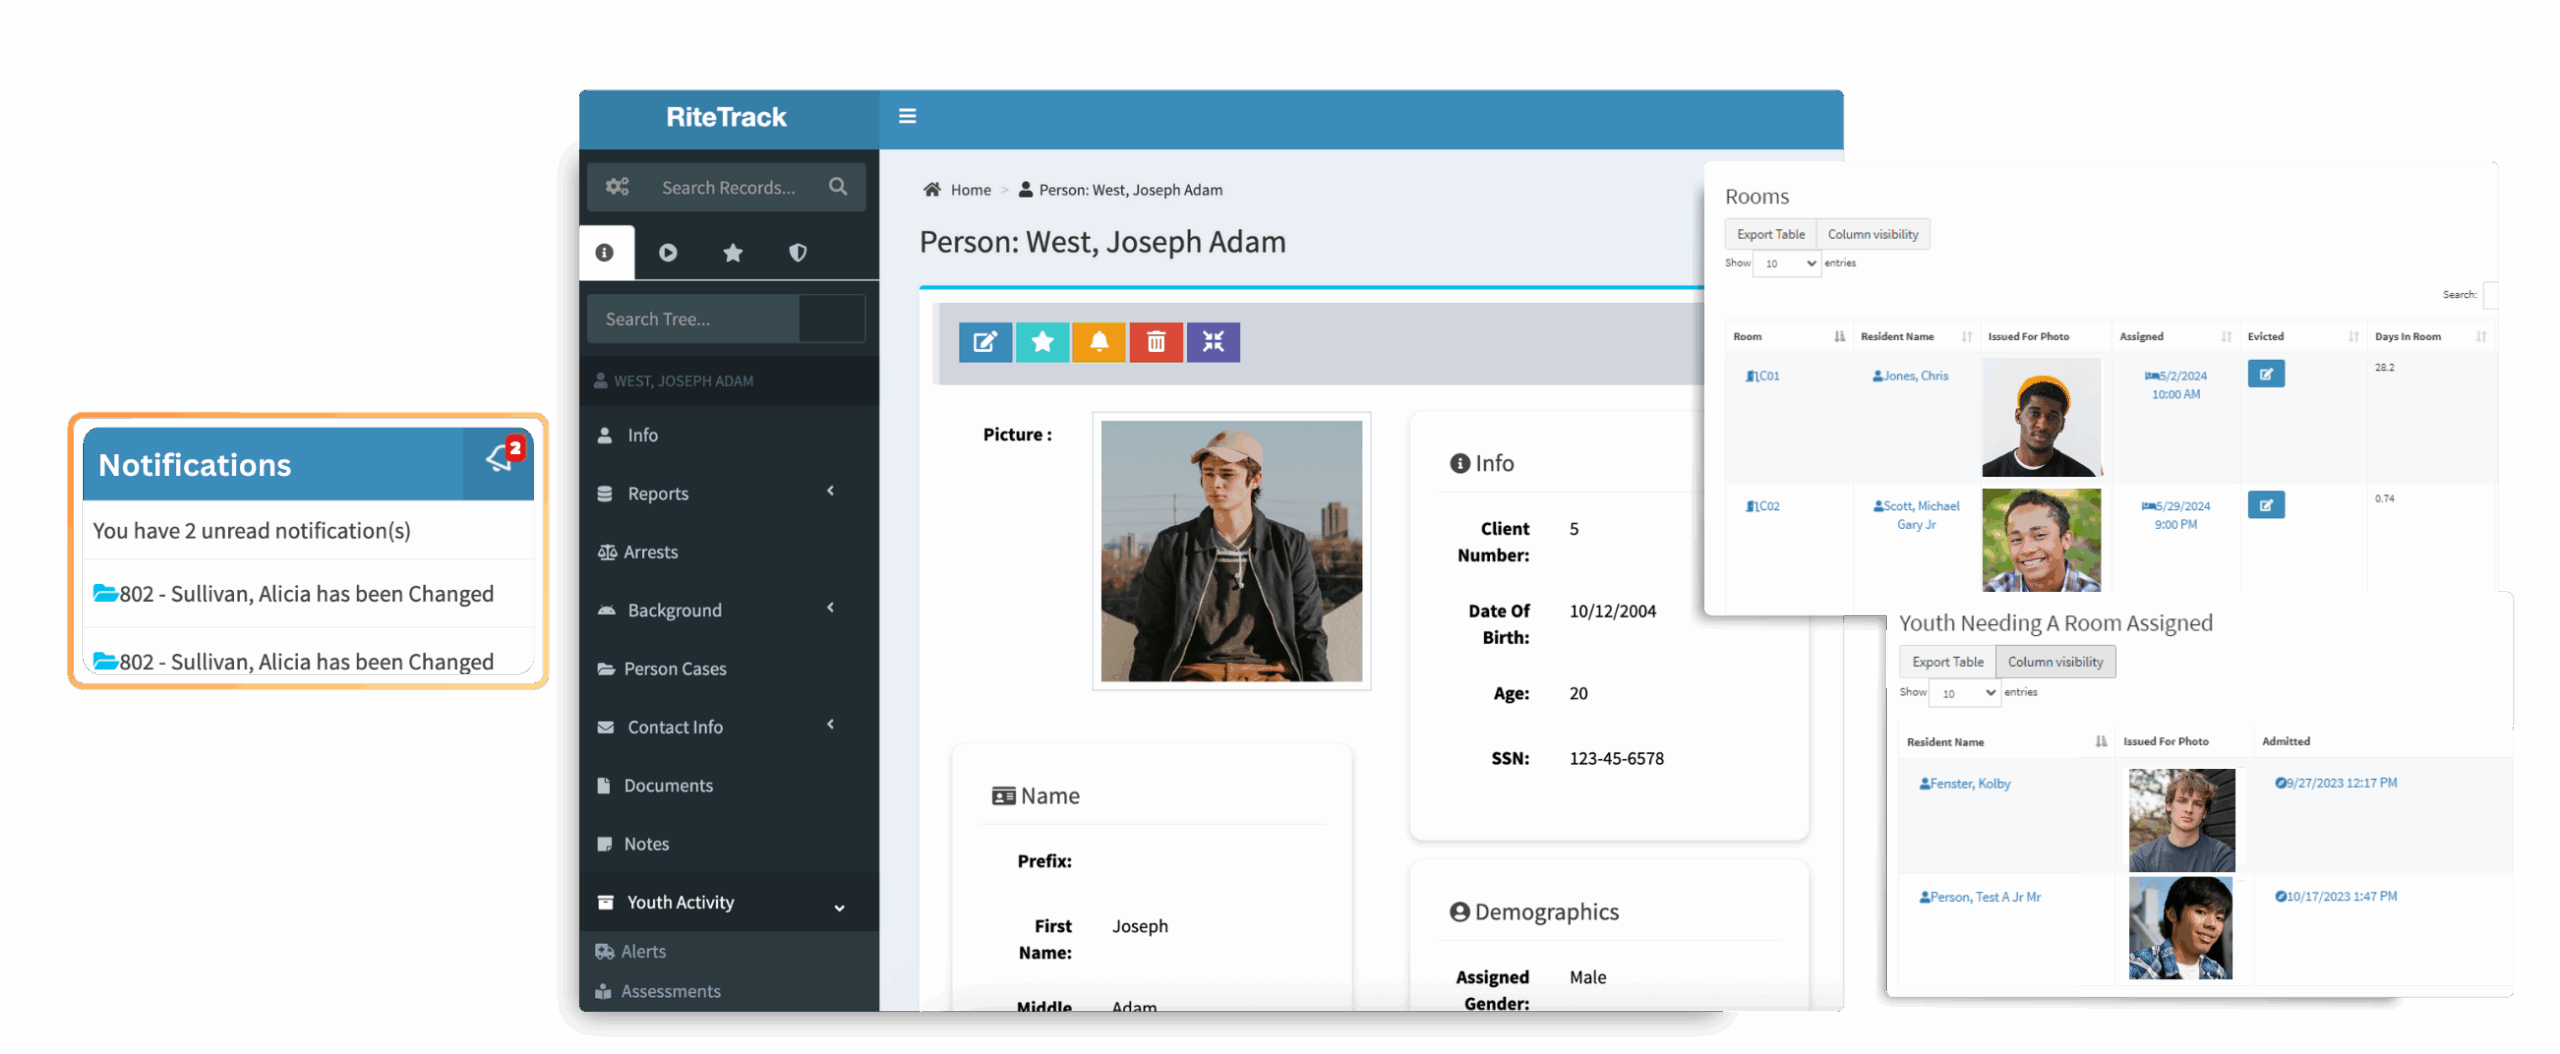Switch to the star favorites sidebar tab
Screen dimensions: 2560x1054
coord(733,253)
